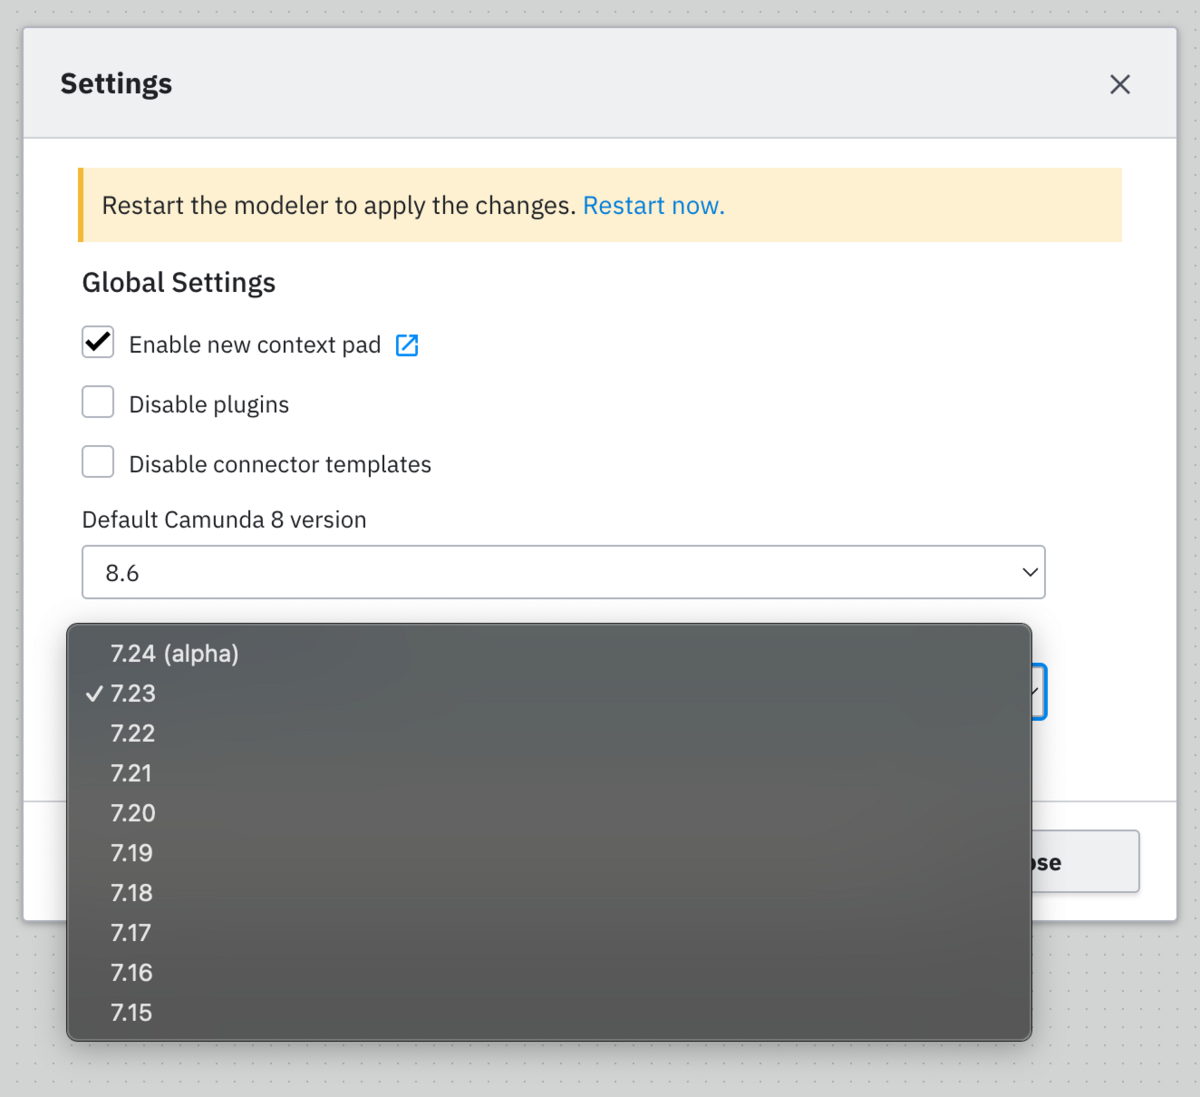
Task: Select 7.24 (alpha) from the list
Action: [x=549, y=653]
